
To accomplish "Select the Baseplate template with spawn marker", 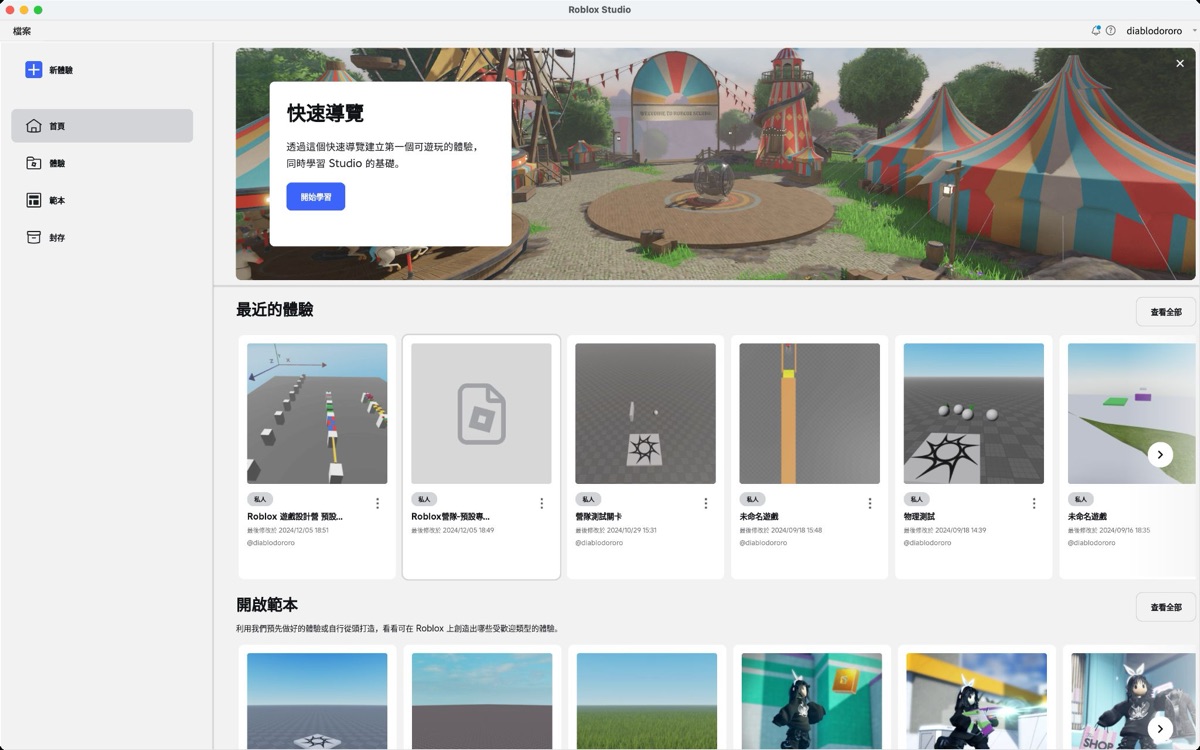I will [317, 701].
